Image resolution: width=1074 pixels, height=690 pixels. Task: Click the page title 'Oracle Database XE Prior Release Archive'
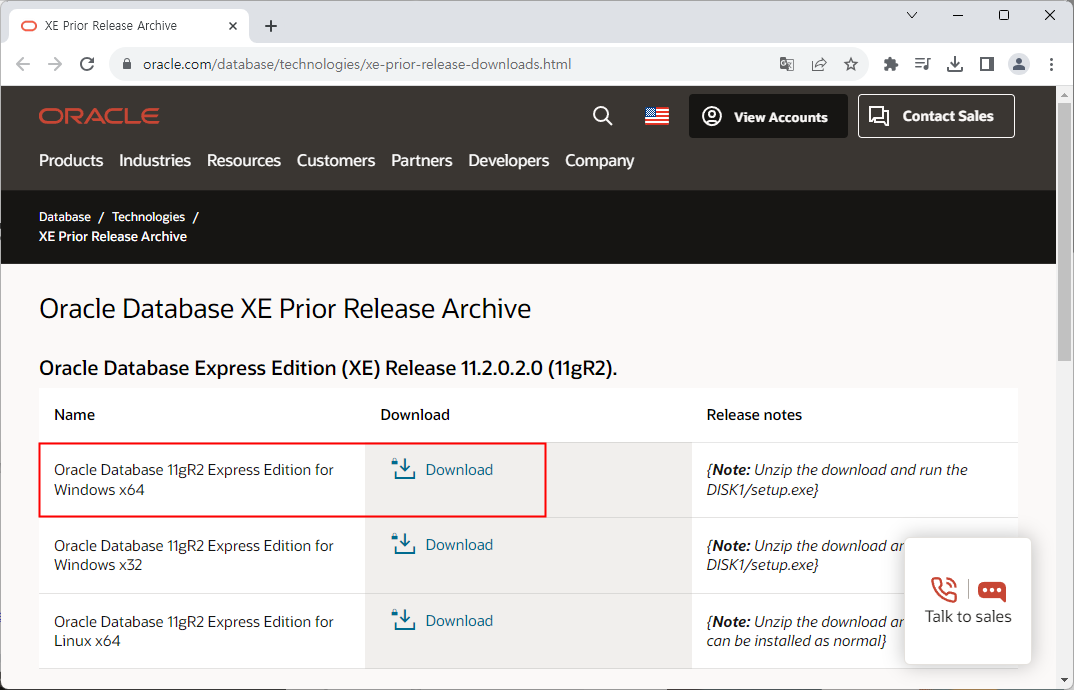285,308
